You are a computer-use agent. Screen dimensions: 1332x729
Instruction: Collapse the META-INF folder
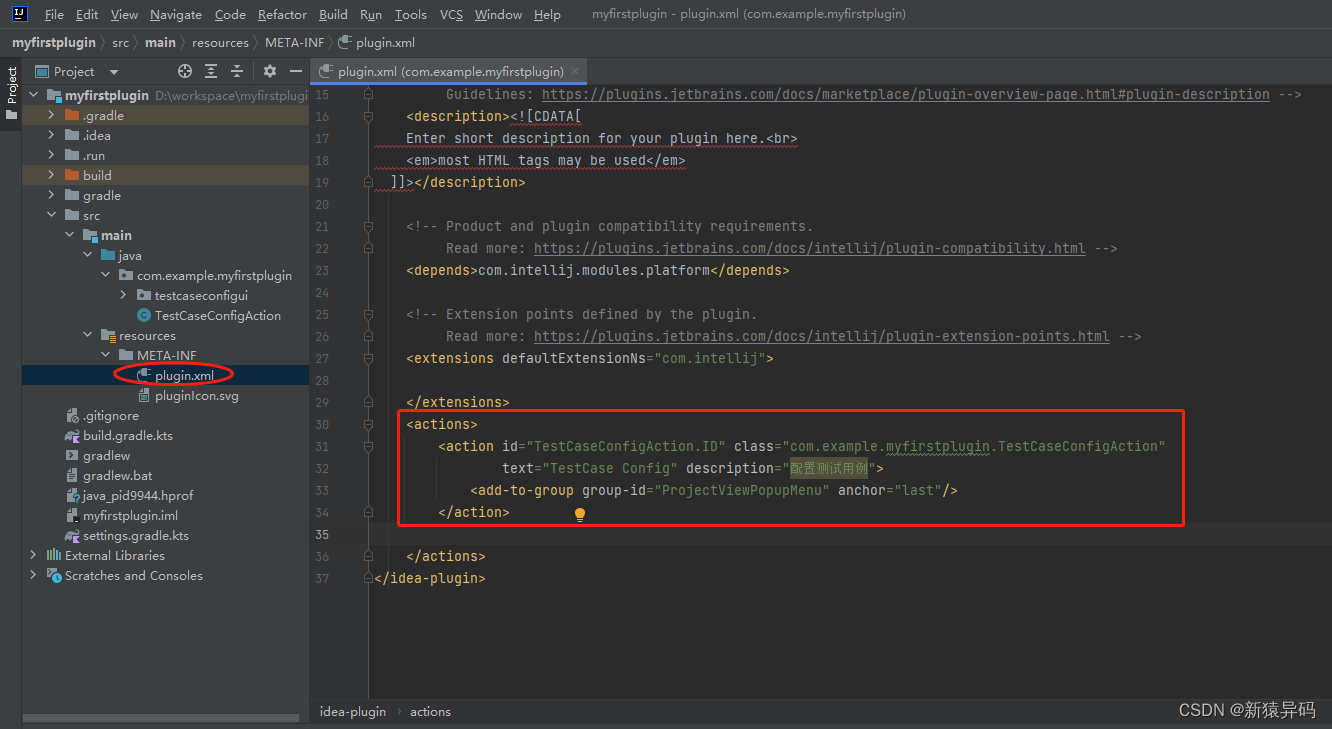(x=106, y=355)
